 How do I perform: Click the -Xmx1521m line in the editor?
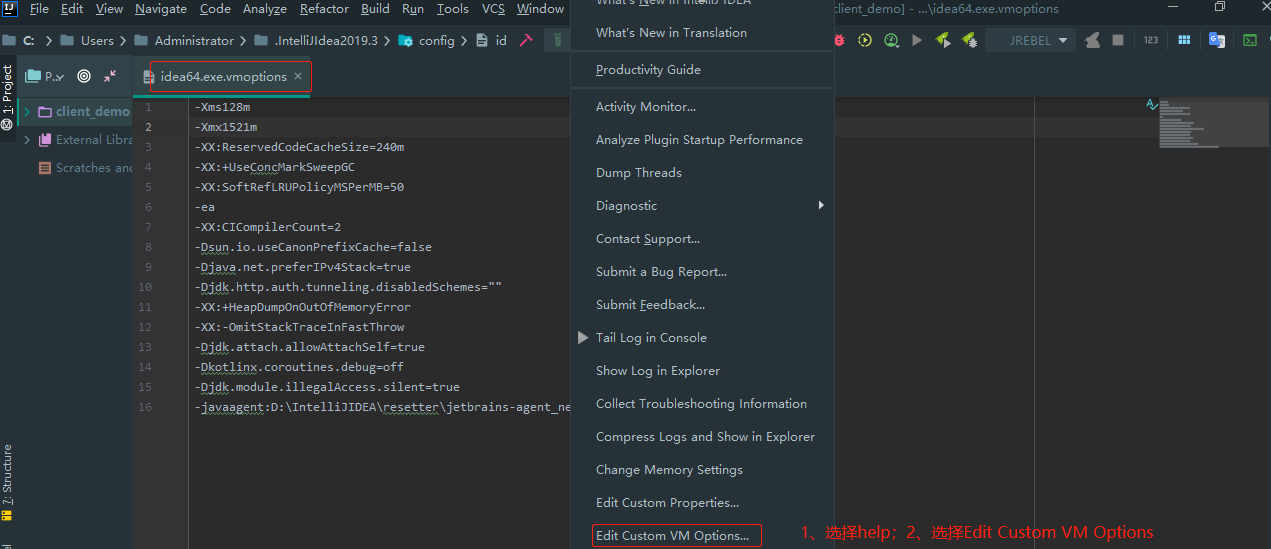(x=226, y=127)
